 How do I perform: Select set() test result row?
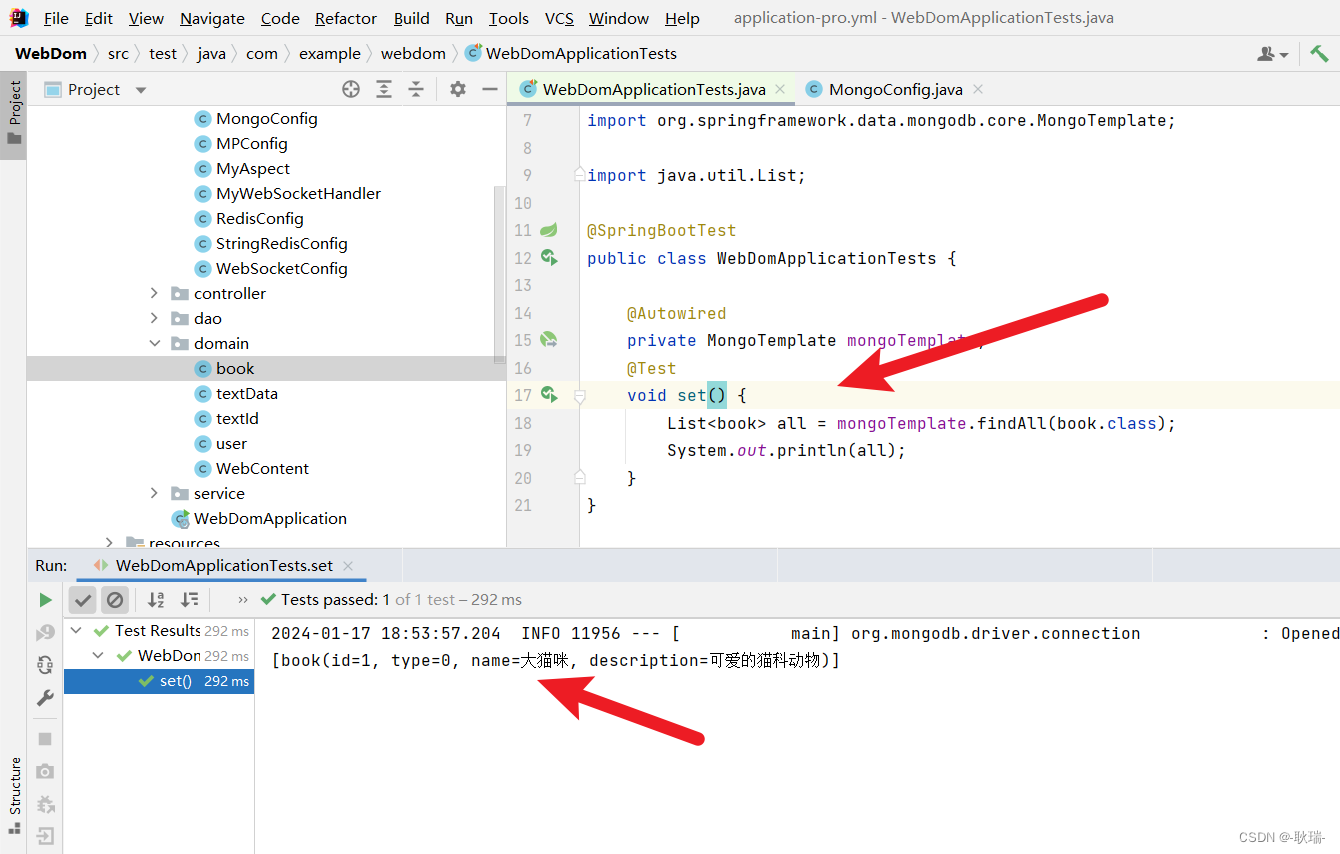click(x=159, y=681)
